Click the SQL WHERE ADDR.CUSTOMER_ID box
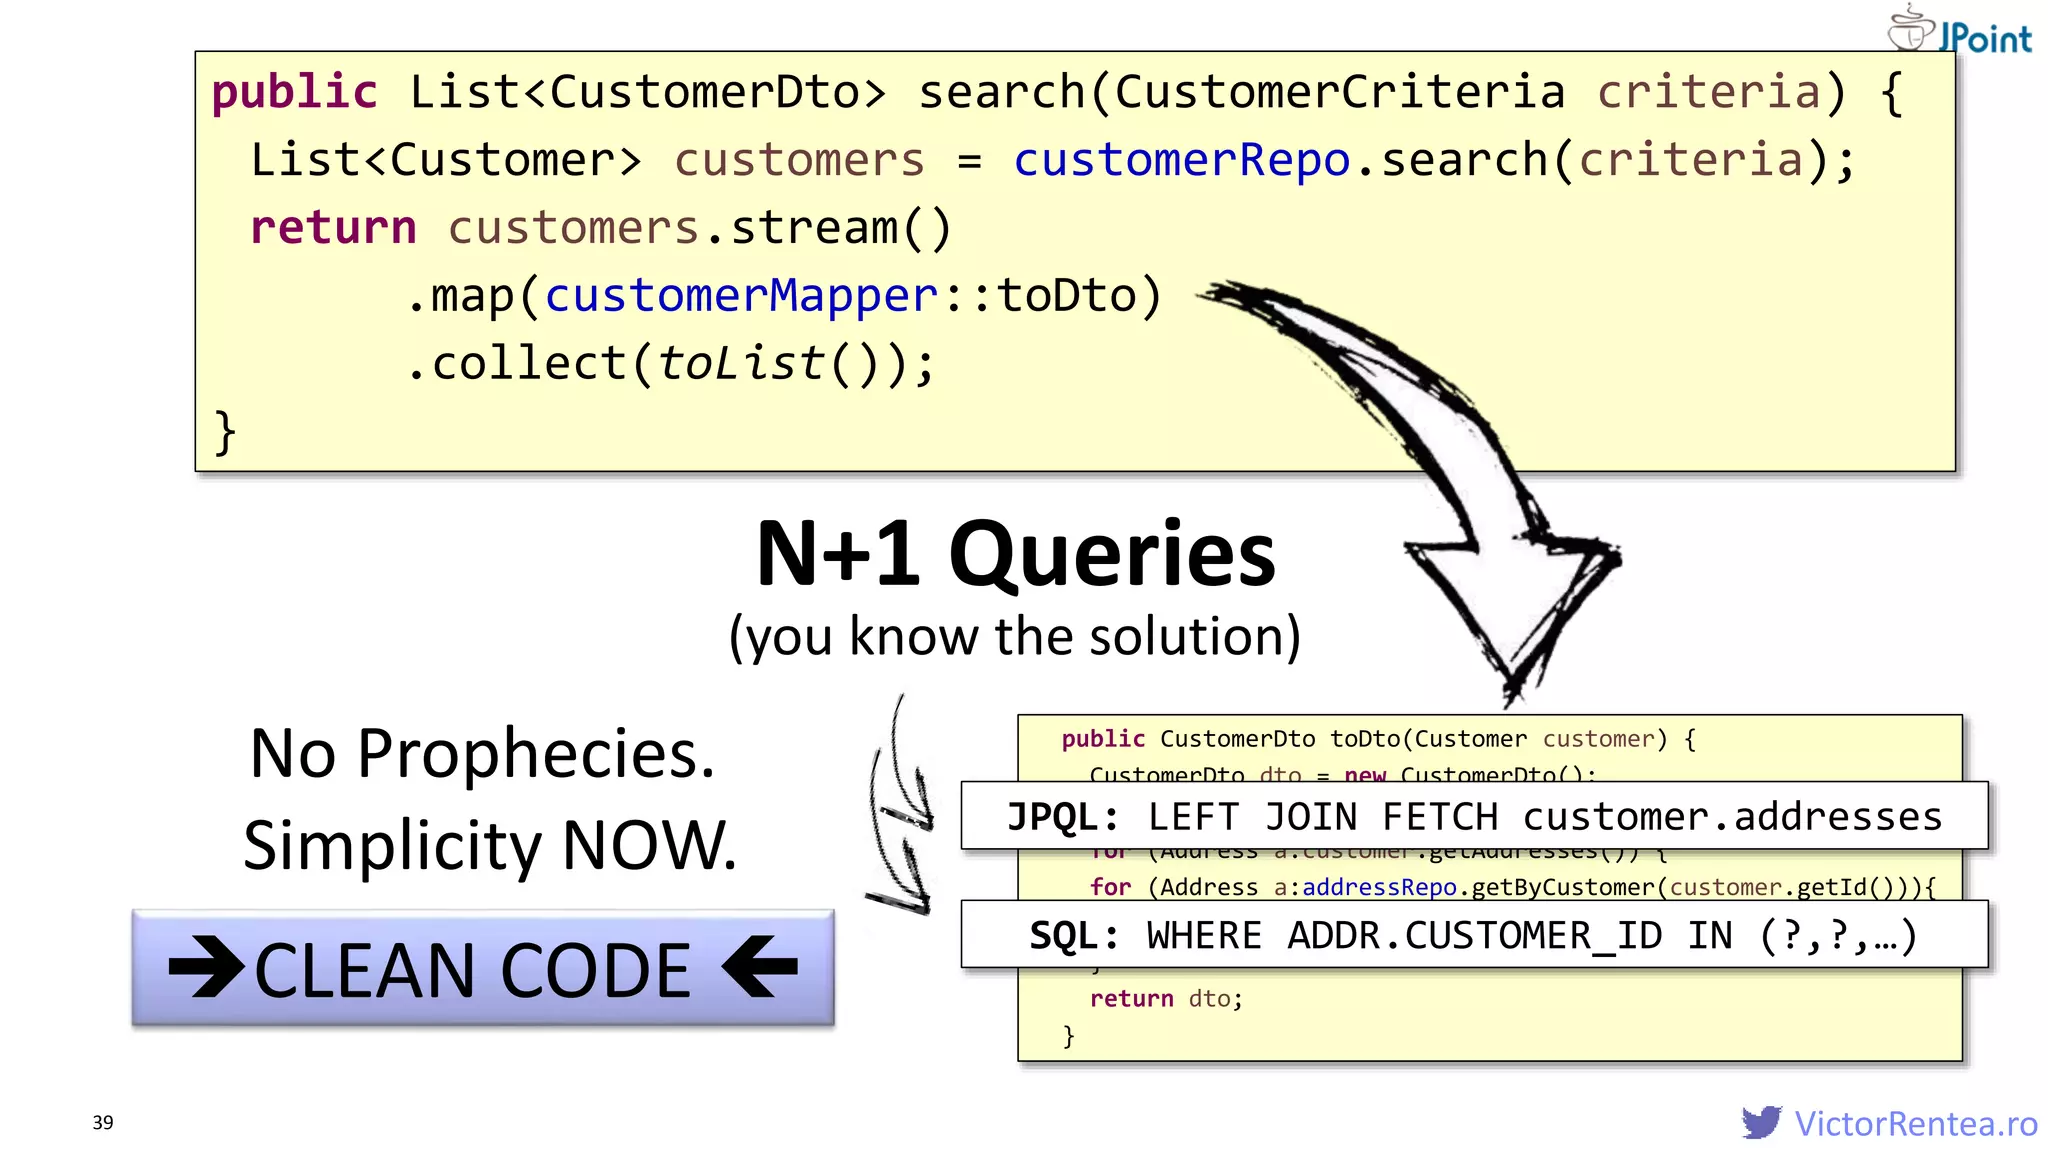 (x=1474, y=935)
